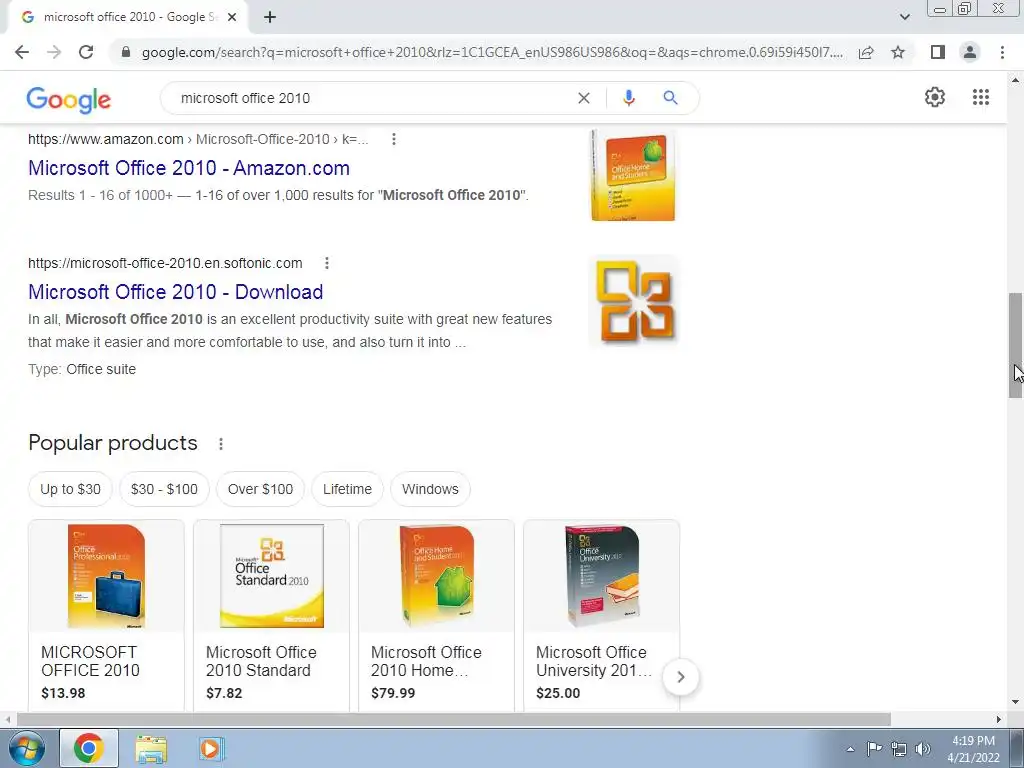Viewport: 1024px width, 768px height.
Task: Open options menu for the Softonic result
Action: 327,263
